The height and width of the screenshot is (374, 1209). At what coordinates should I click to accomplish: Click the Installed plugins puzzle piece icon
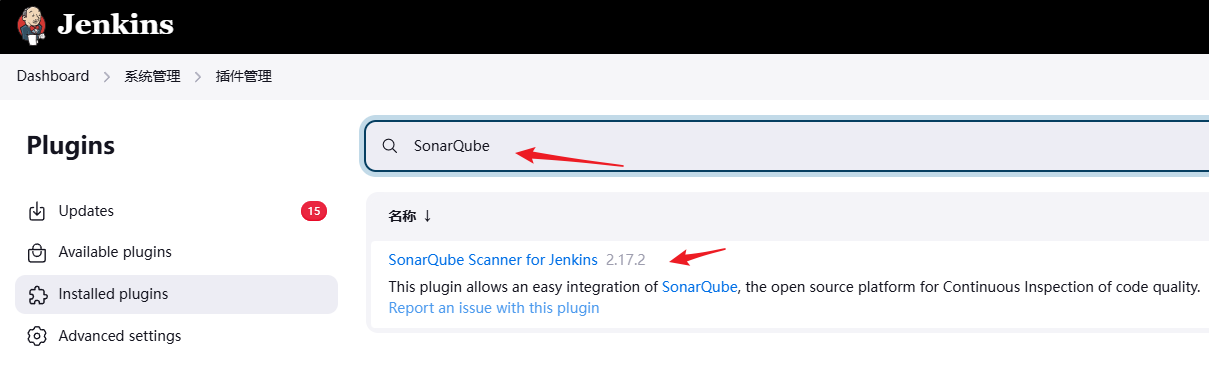(37, 294)
